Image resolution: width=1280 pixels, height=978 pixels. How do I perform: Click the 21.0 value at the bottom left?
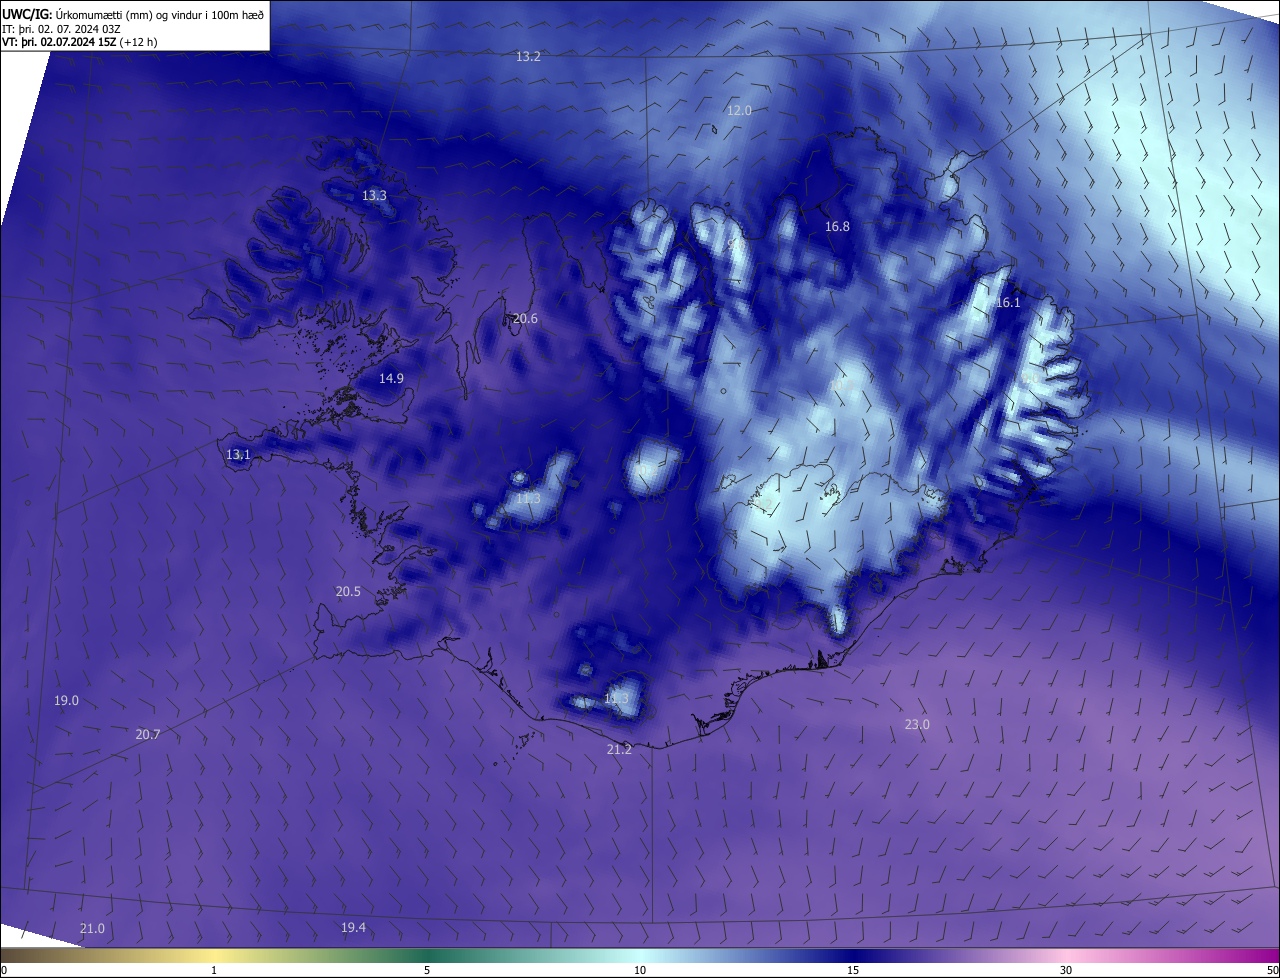coord(92,929)
